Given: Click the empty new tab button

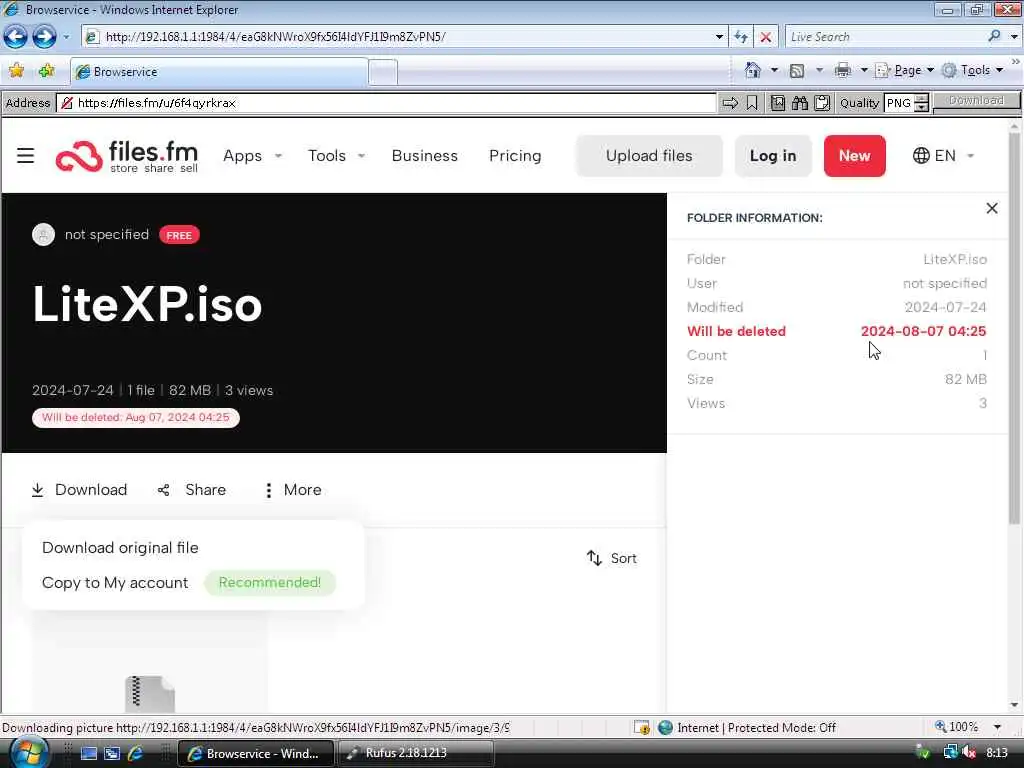Looking at the screenshot, I should (383, 72).
